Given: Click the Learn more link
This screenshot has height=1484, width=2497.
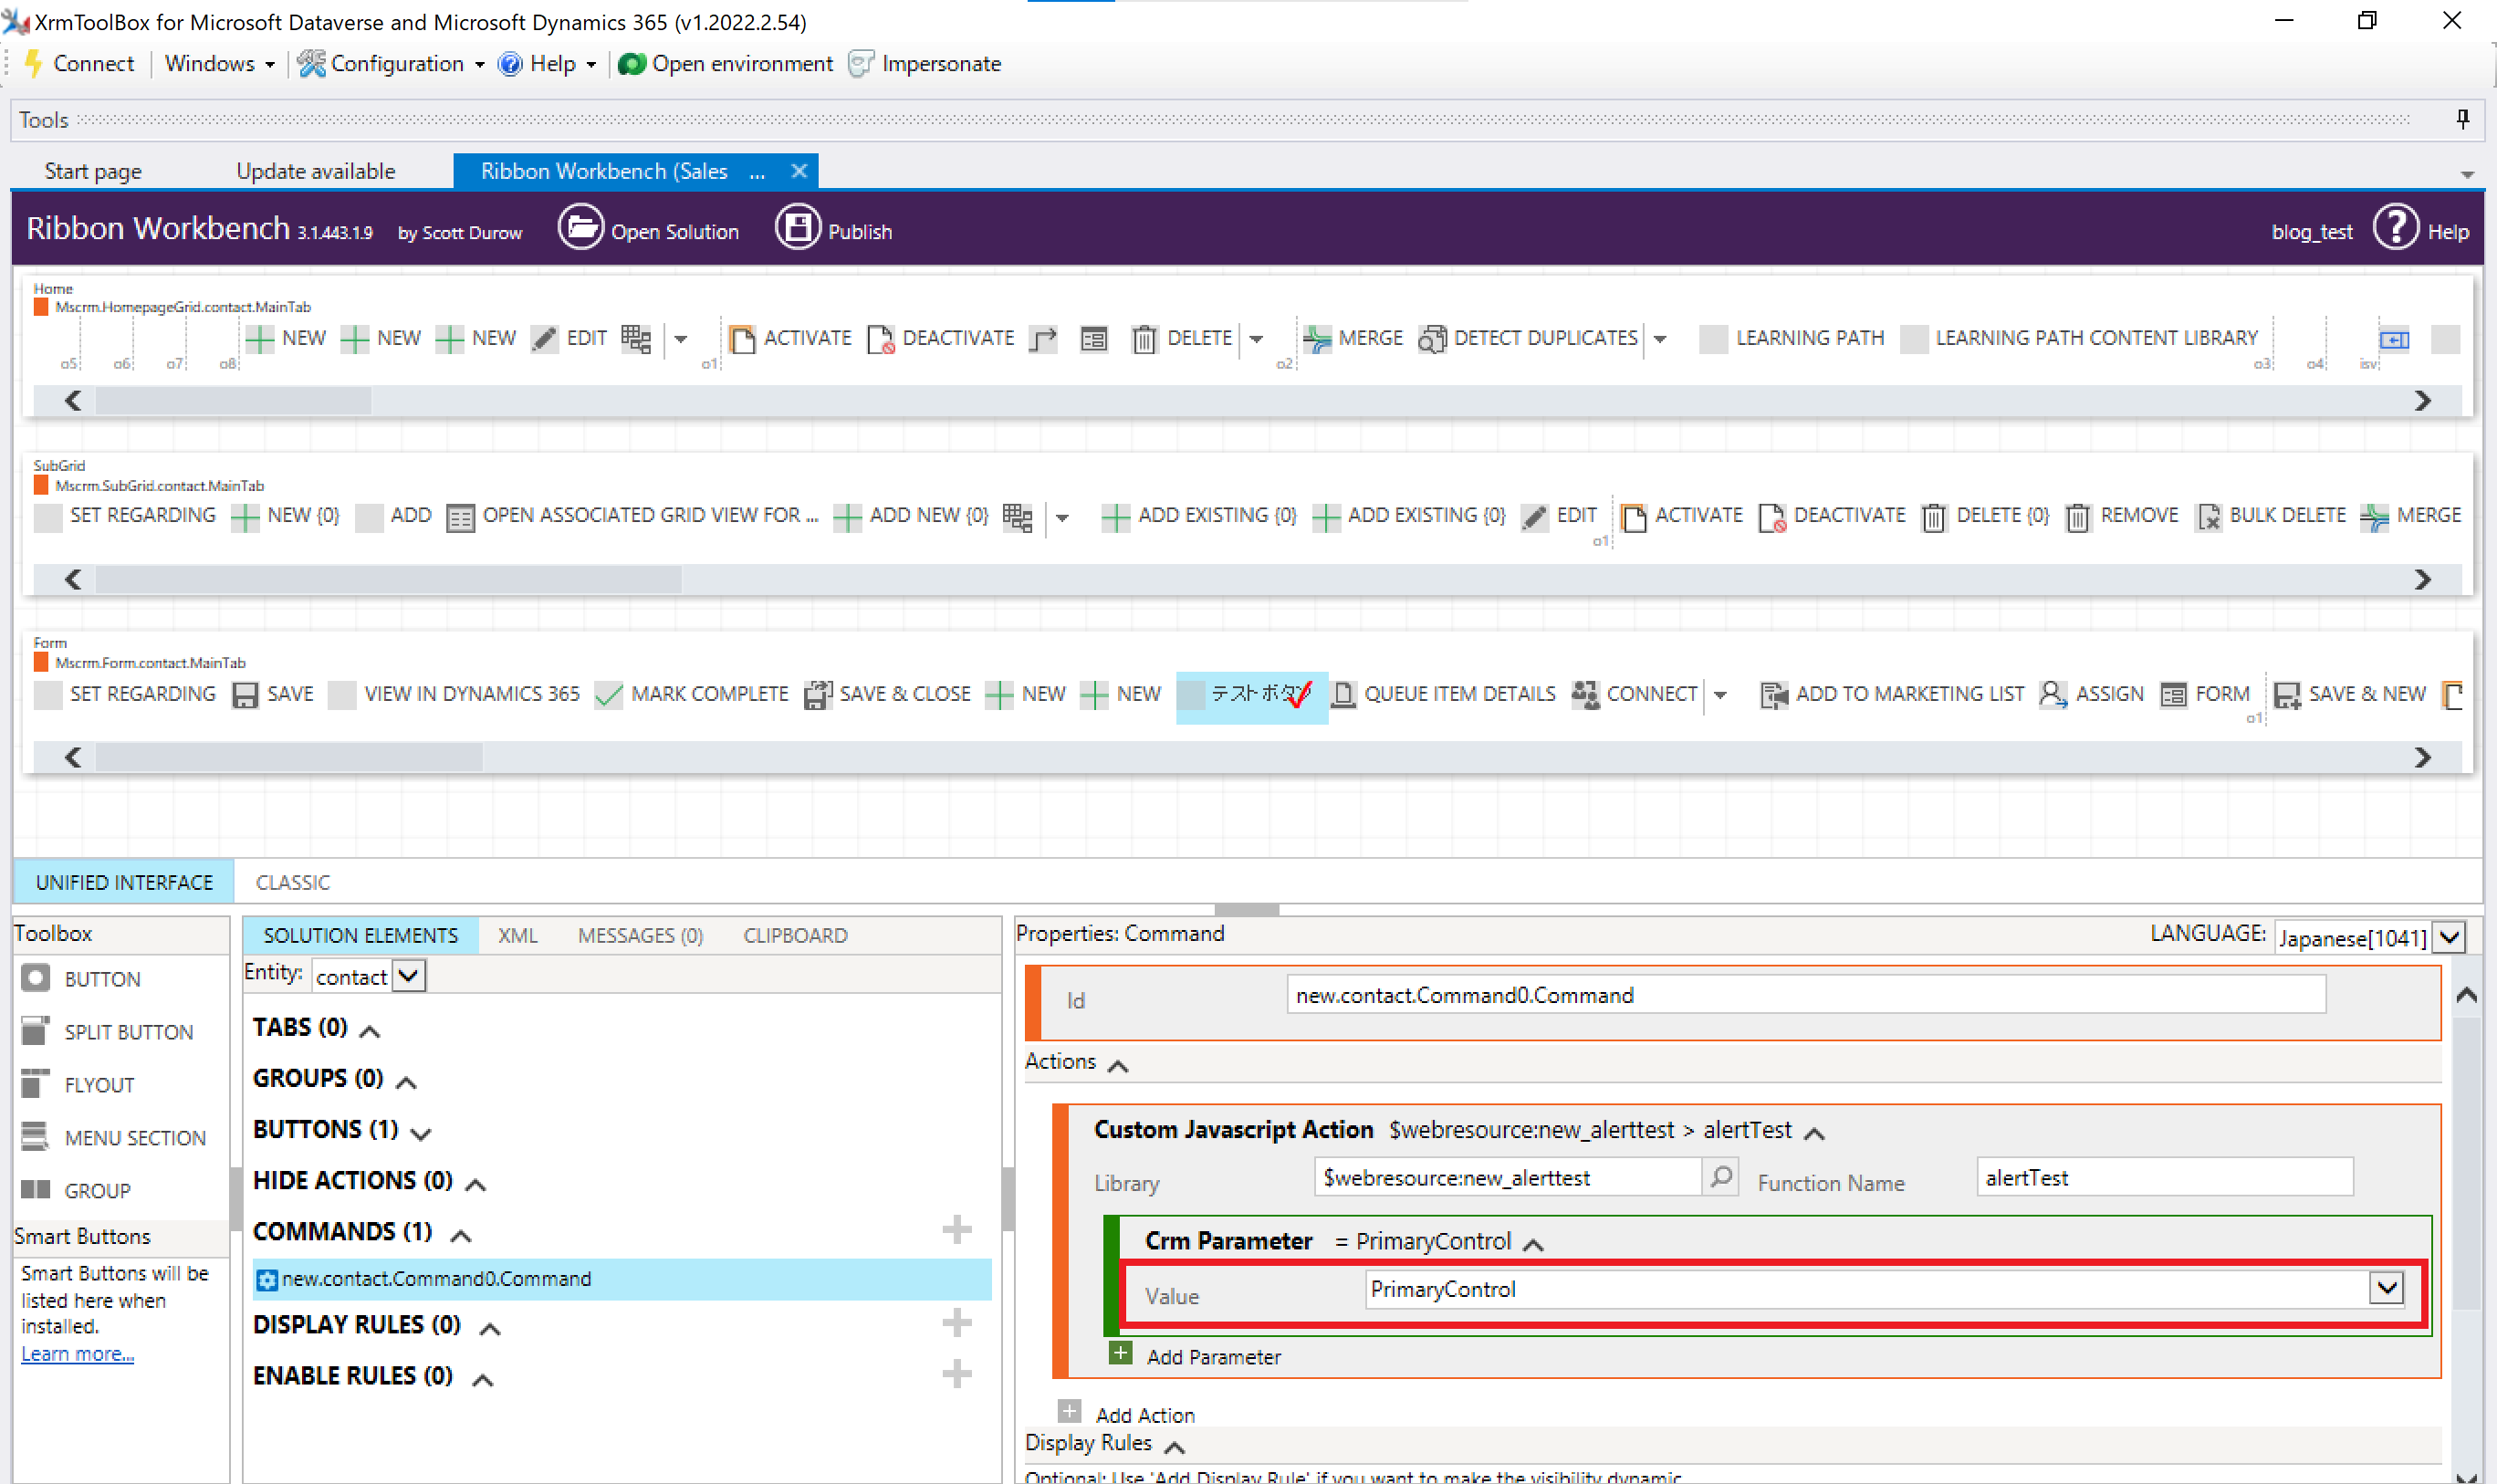Looking at the screenshot, I should click(x=77, y=1353).
